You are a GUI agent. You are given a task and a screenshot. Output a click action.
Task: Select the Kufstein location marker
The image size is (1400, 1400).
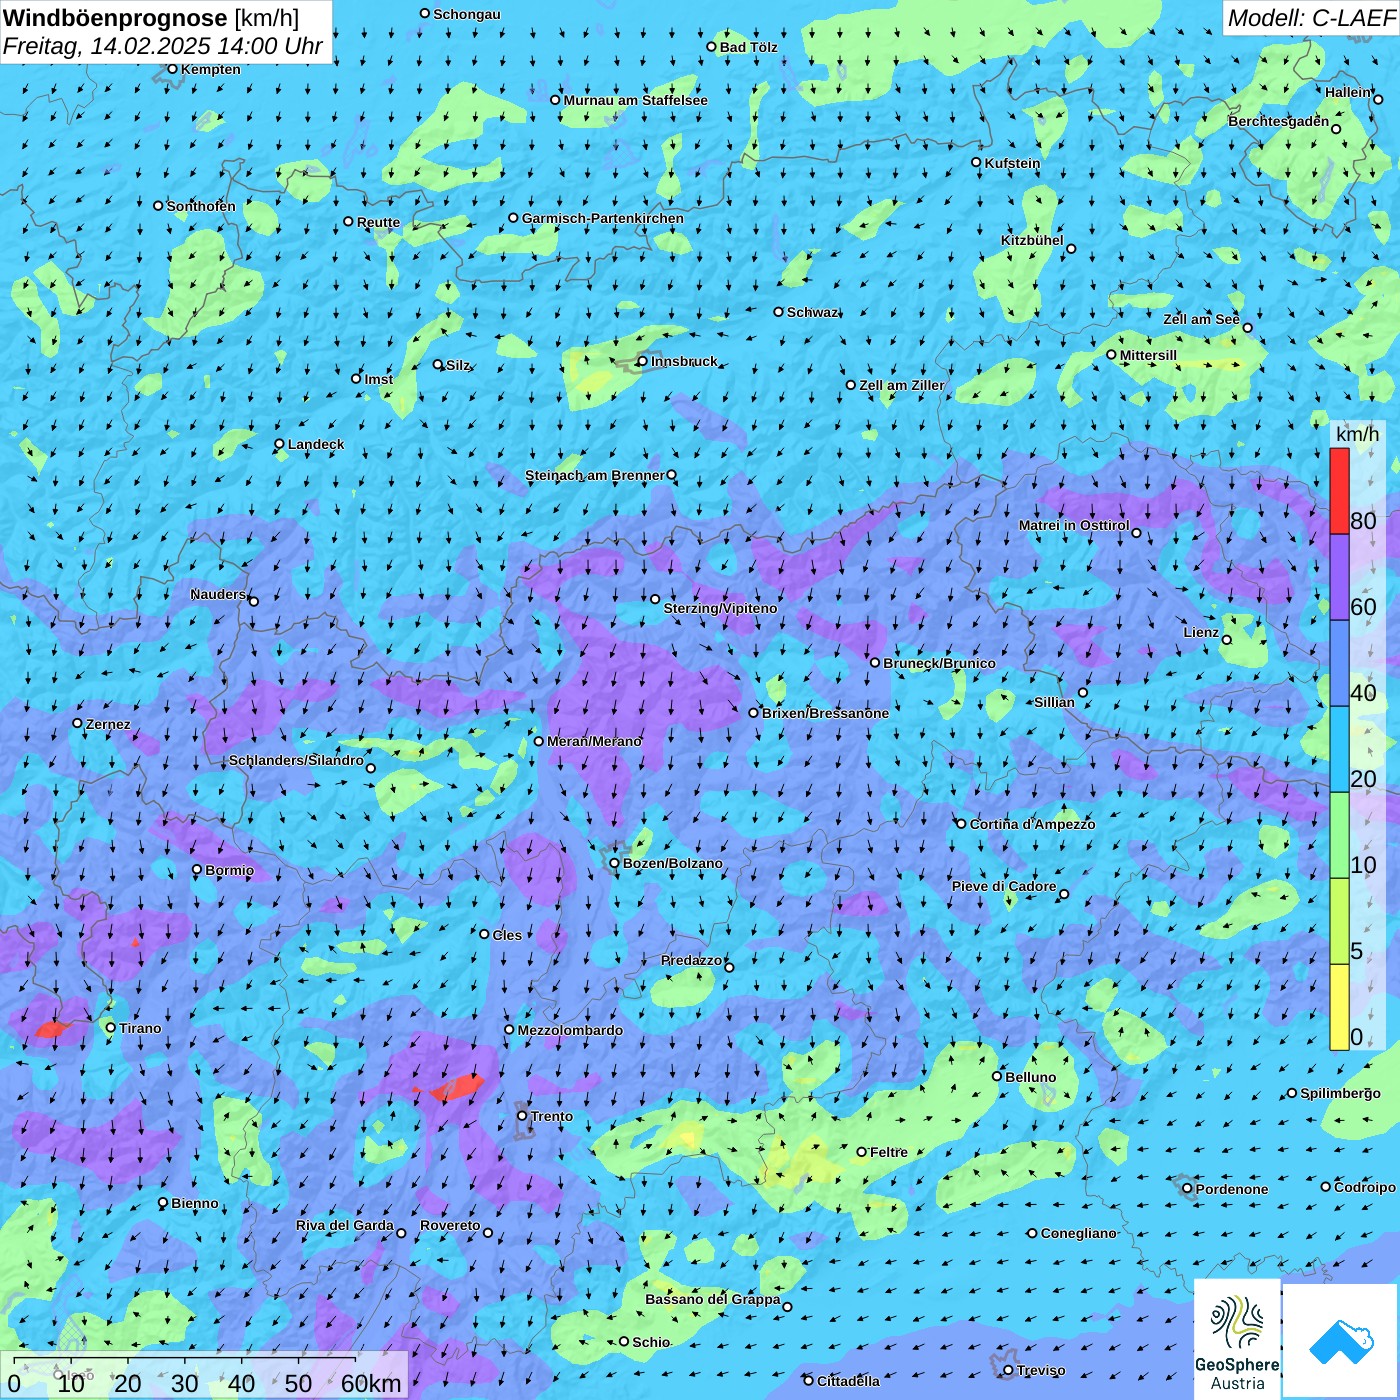pos(977,162)
